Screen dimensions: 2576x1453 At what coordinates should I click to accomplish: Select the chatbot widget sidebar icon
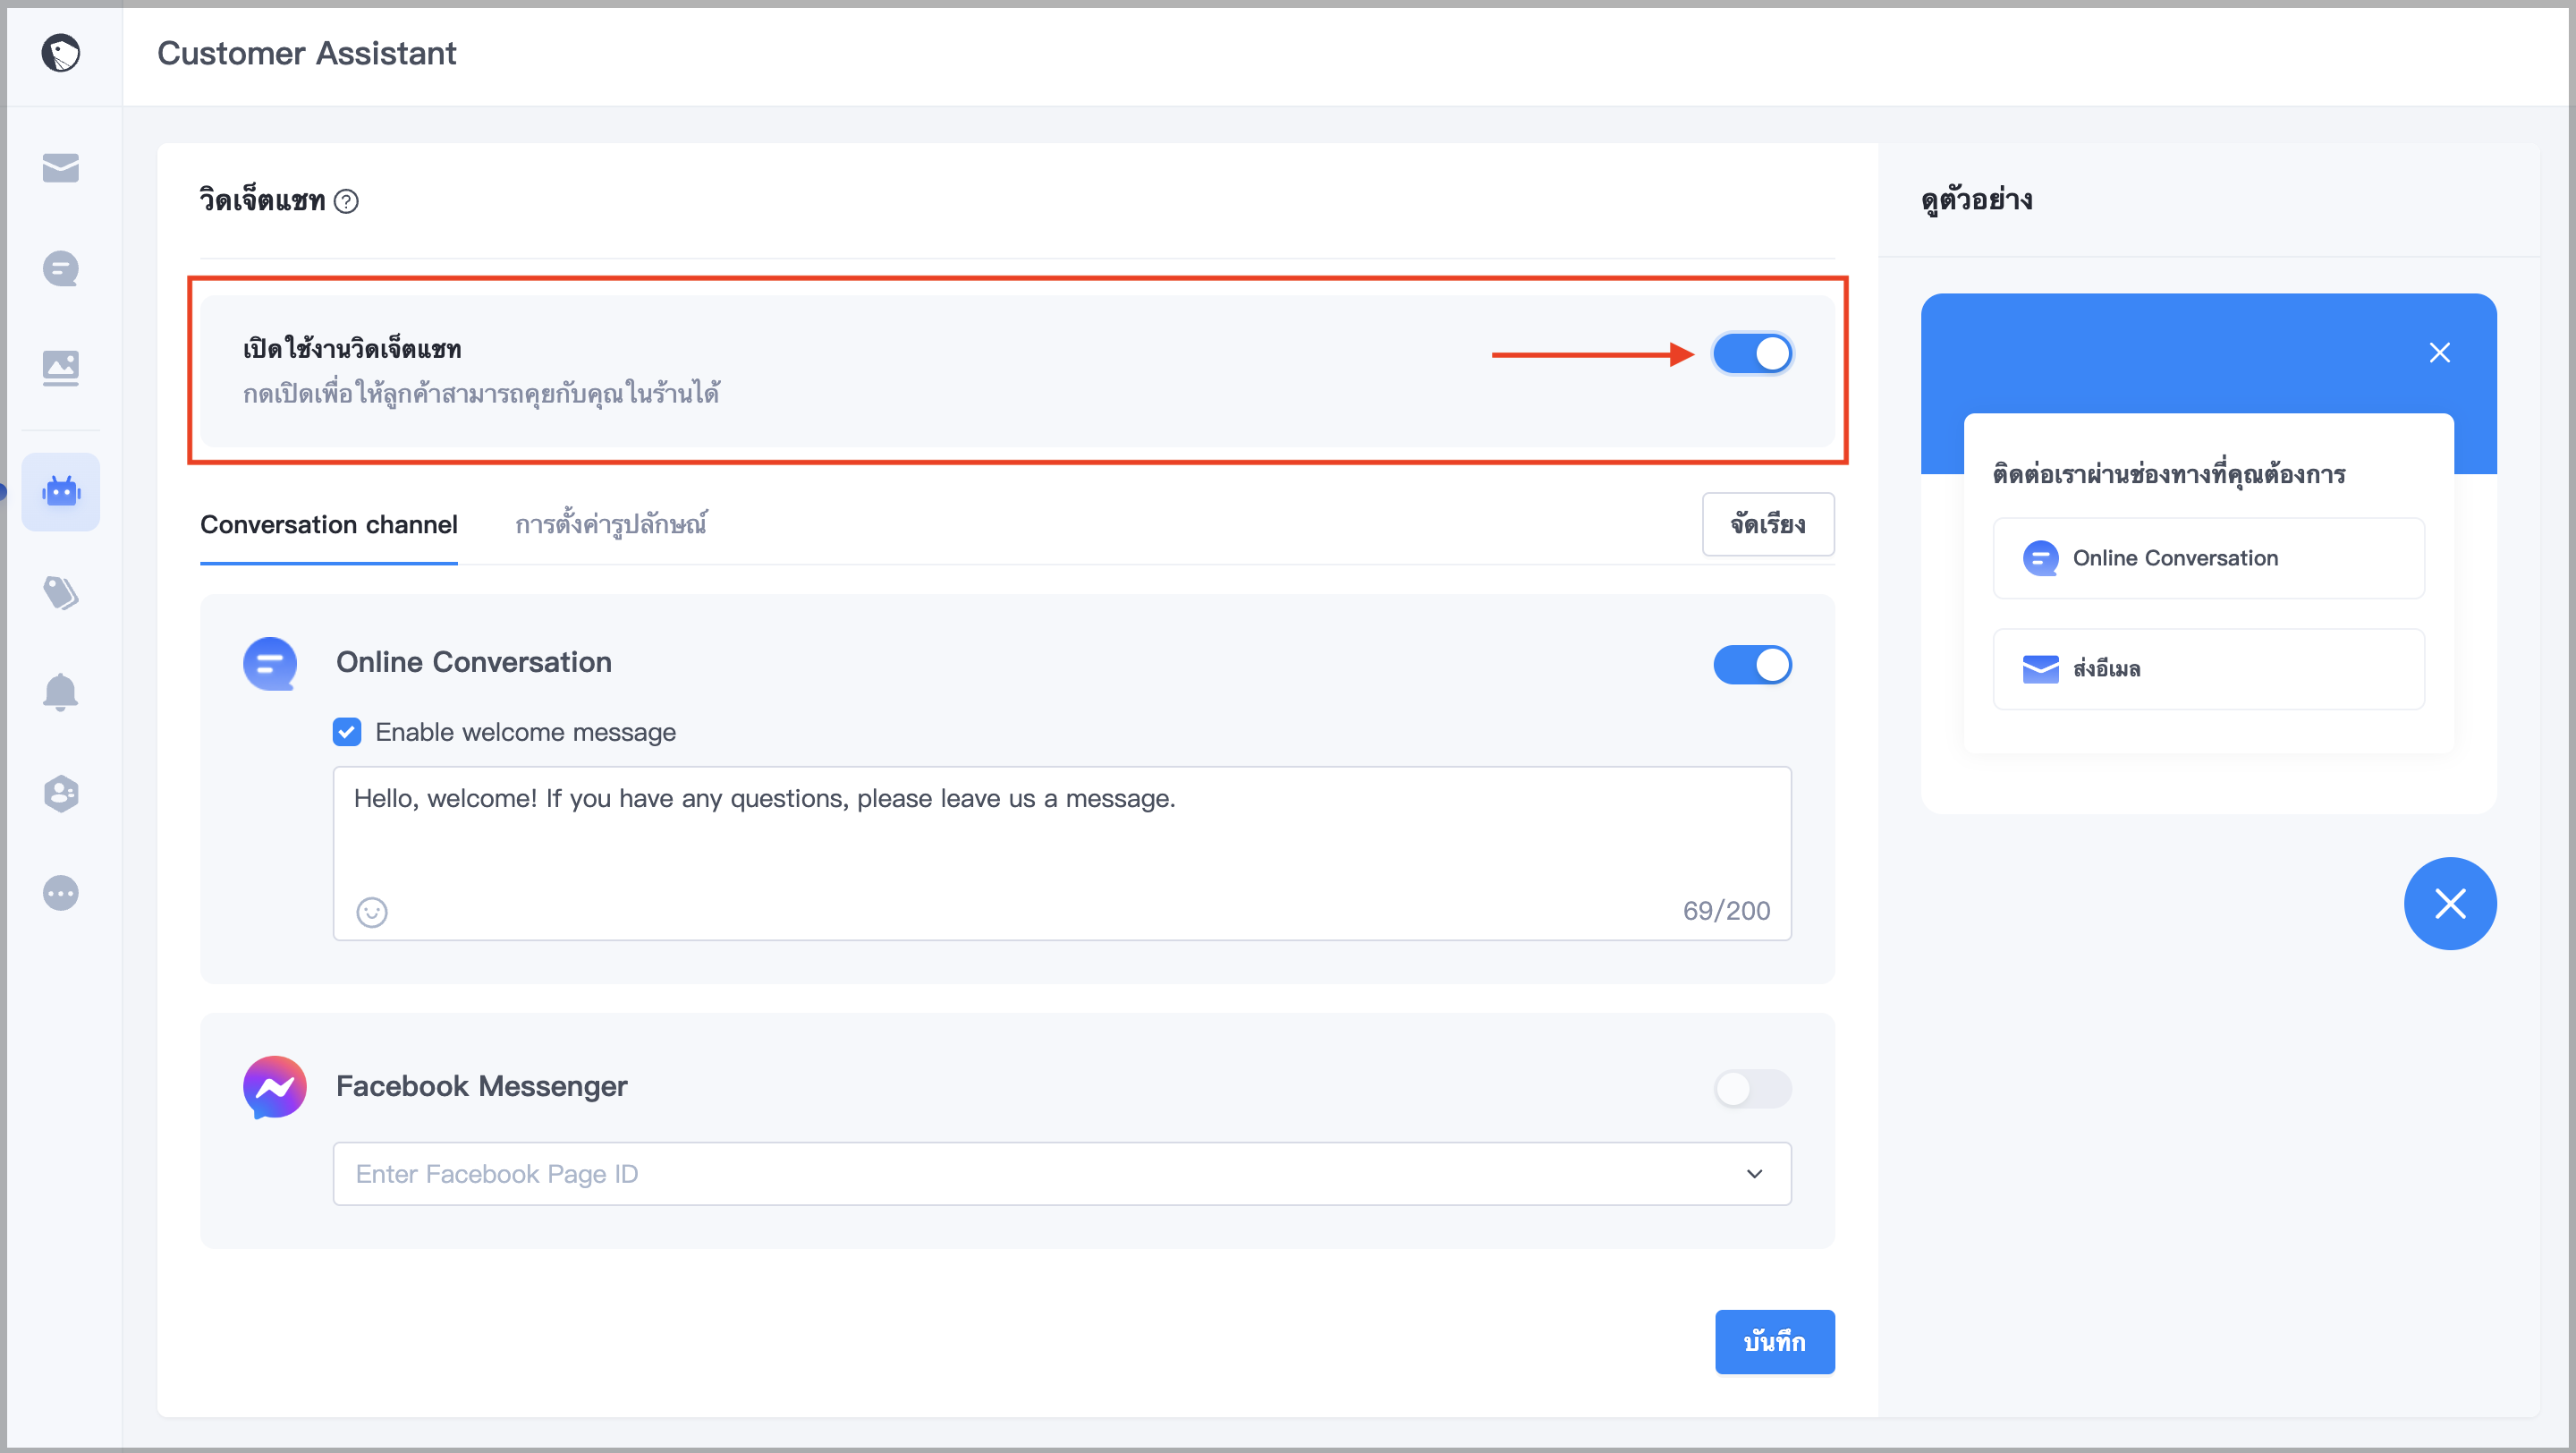click(61, 491)
